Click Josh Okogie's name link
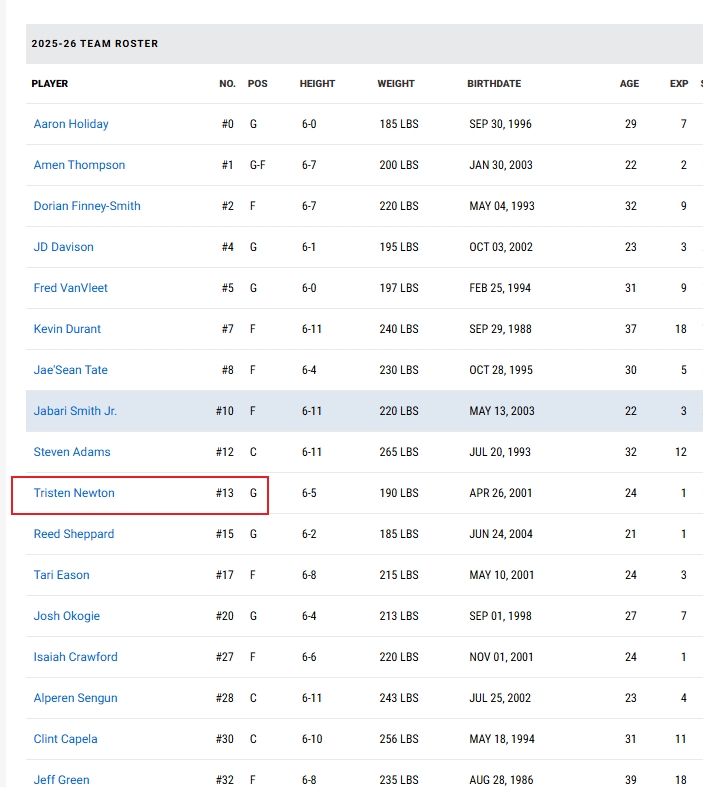Viewport: 703px width, 787px height. point(67,616)
